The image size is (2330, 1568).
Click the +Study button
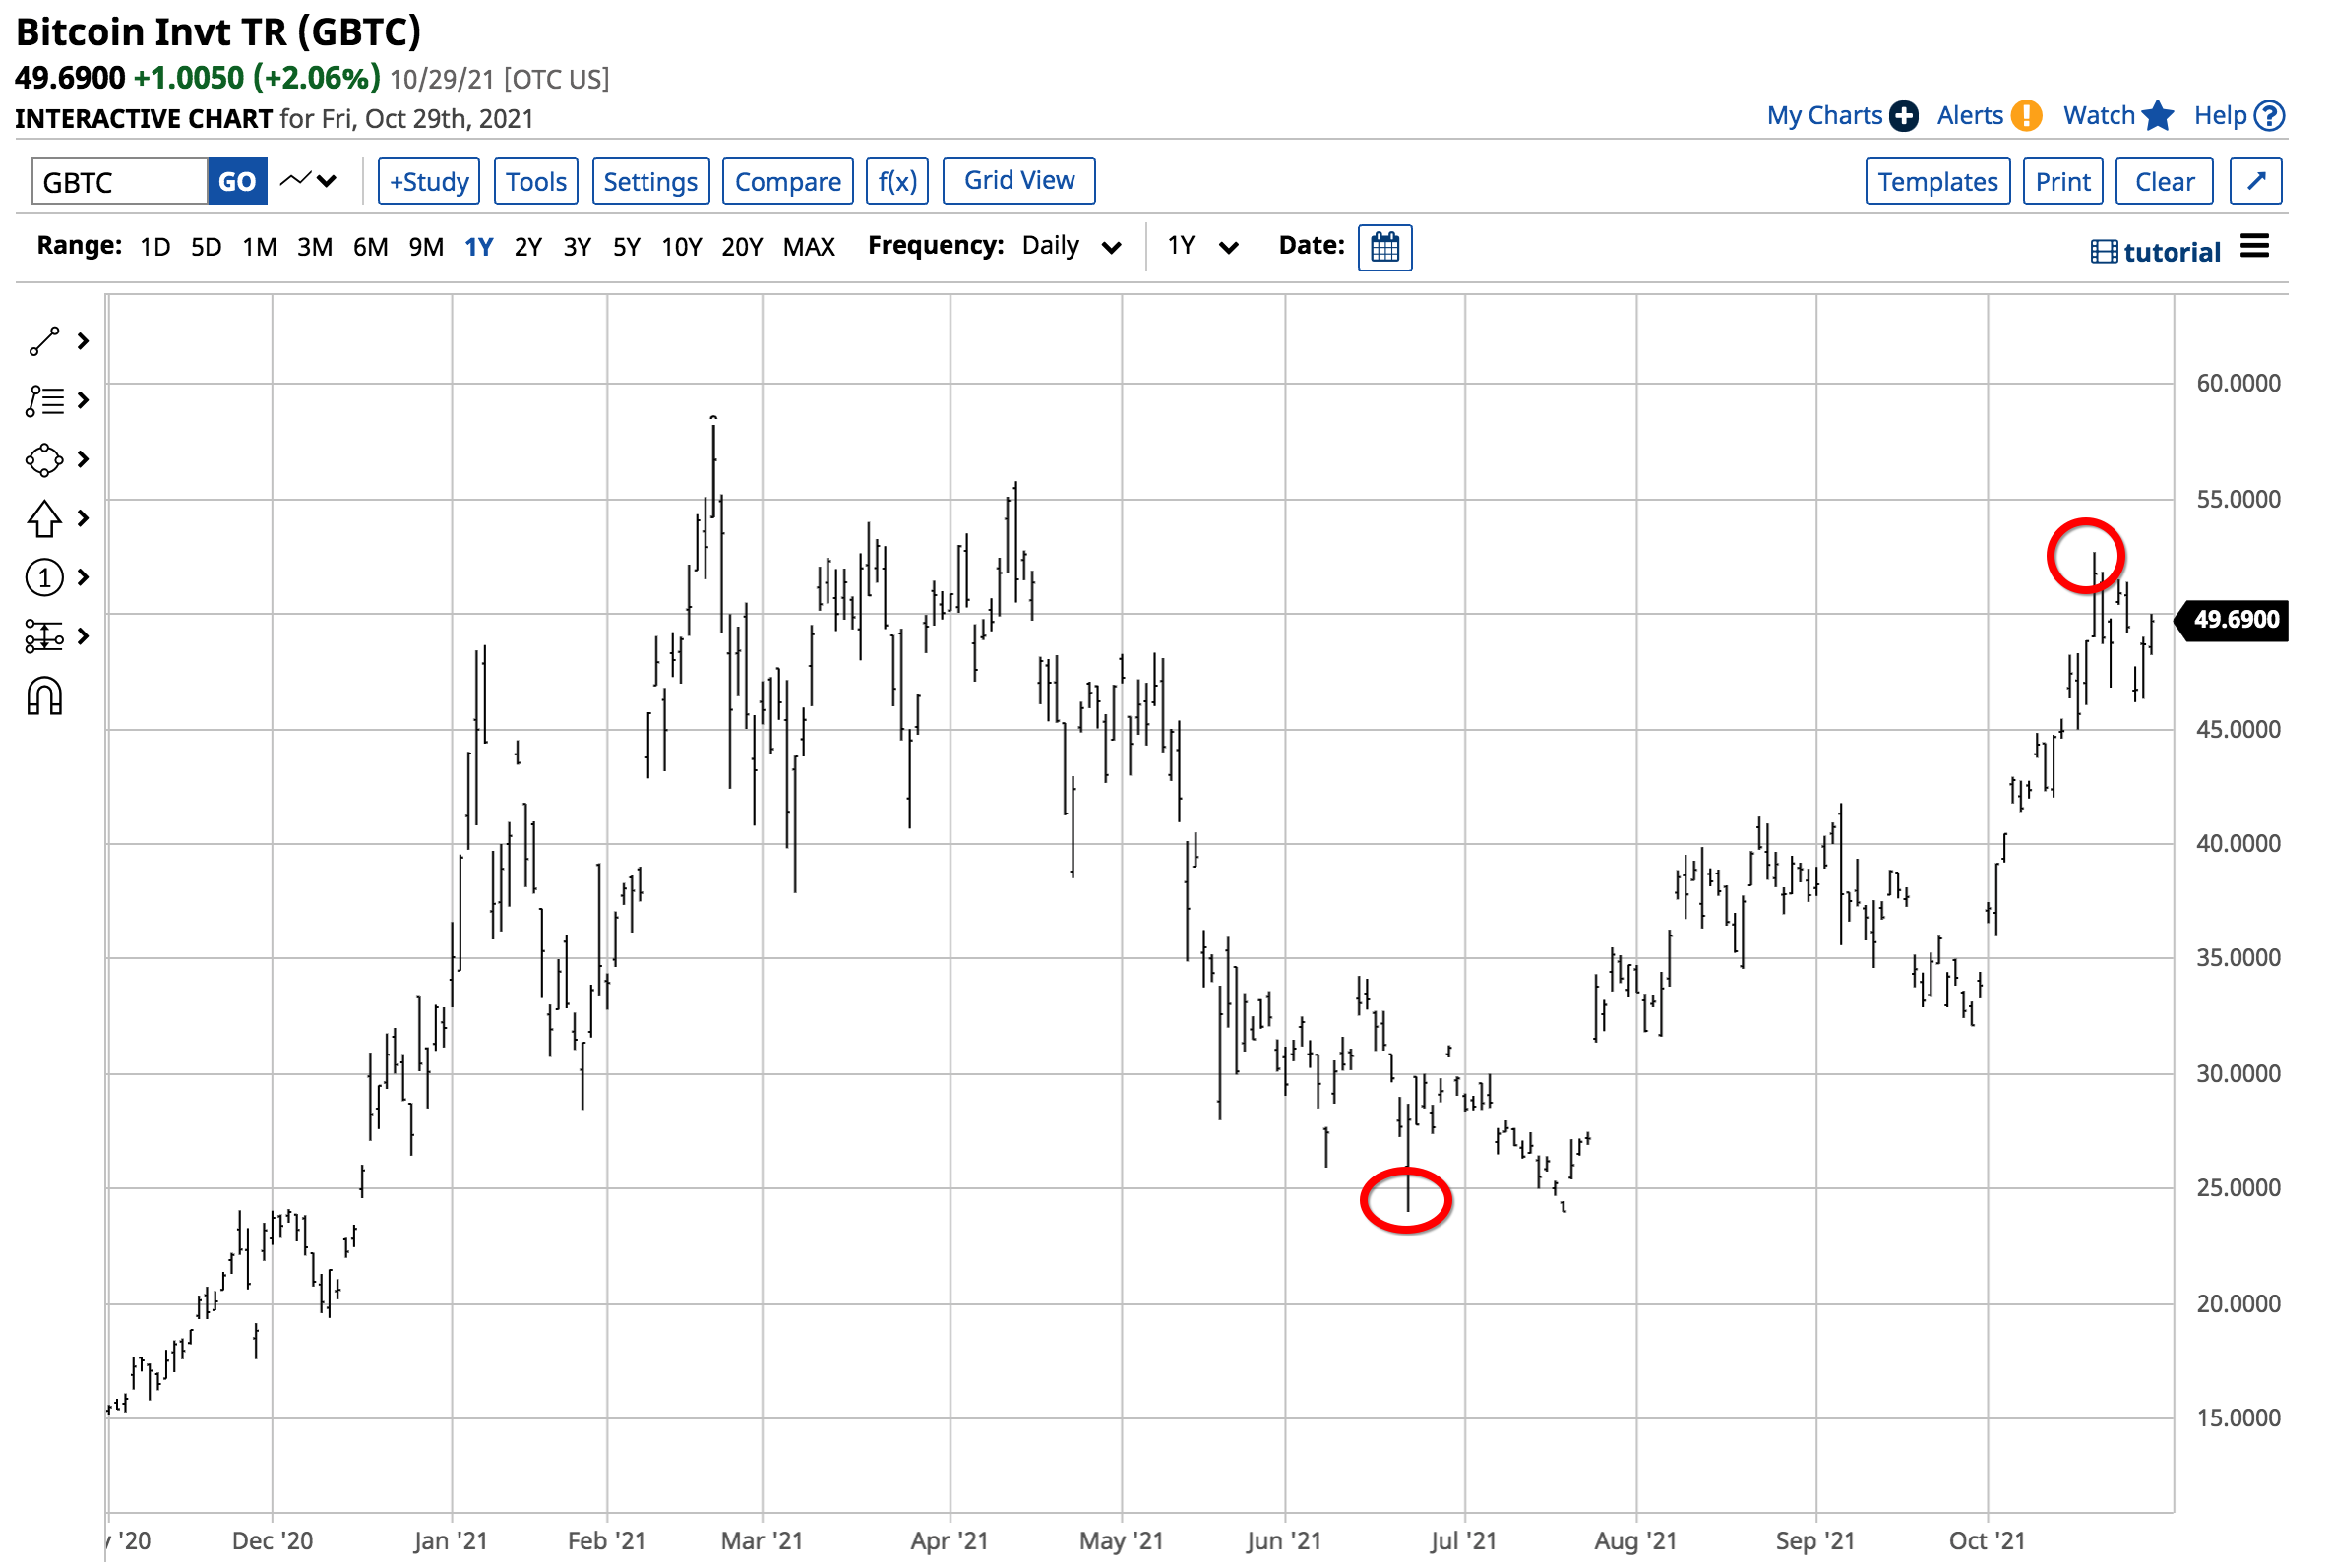click(429, 181)
